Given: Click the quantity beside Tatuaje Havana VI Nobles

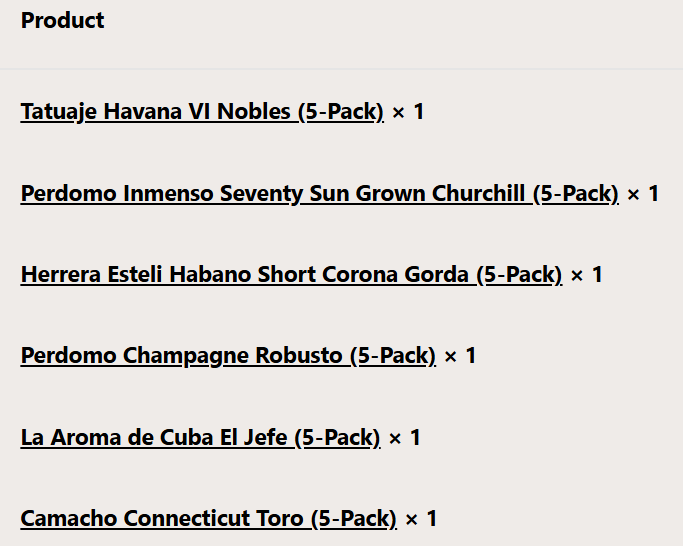Looking at the screenshot, I should tap(408, 112).
